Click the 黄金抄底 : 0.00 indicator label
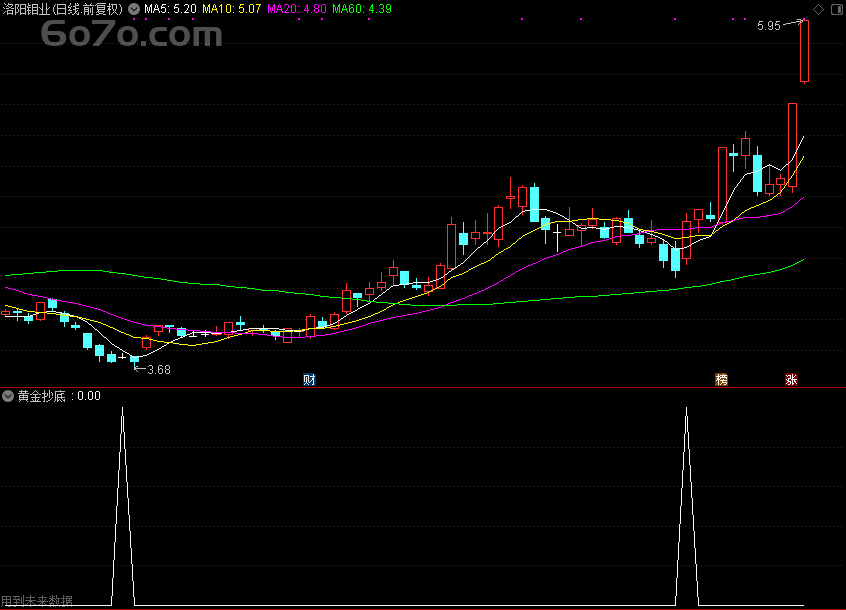The image size is (846, 610). (59, 396)
